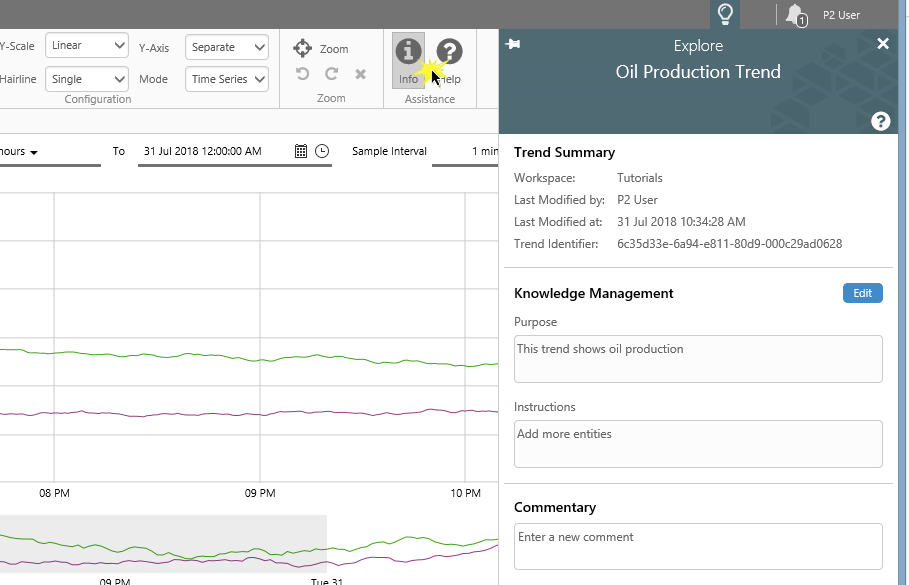Expand the Y-Scale Linear dropdown
Screen dimensions: 909x585
tap(88, 46)
